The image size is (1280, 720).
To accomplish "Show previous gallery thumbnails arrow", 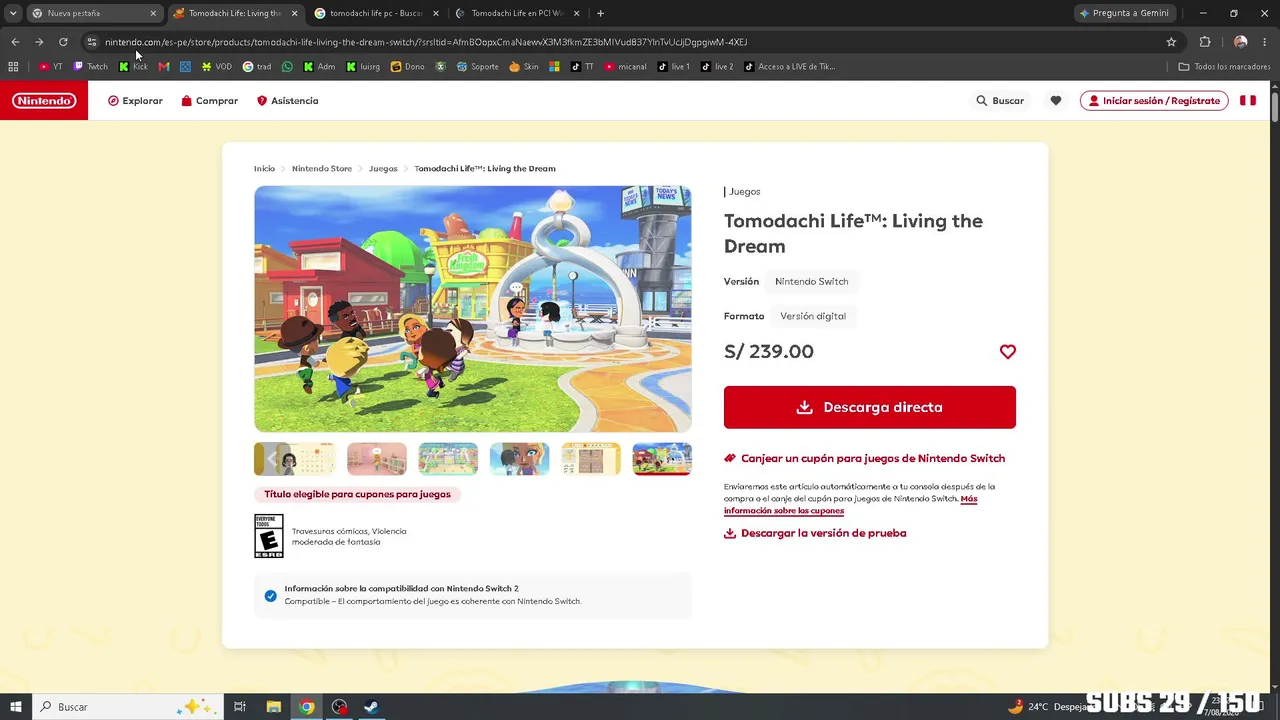I will pyautogui.click(x=270, y=459).
